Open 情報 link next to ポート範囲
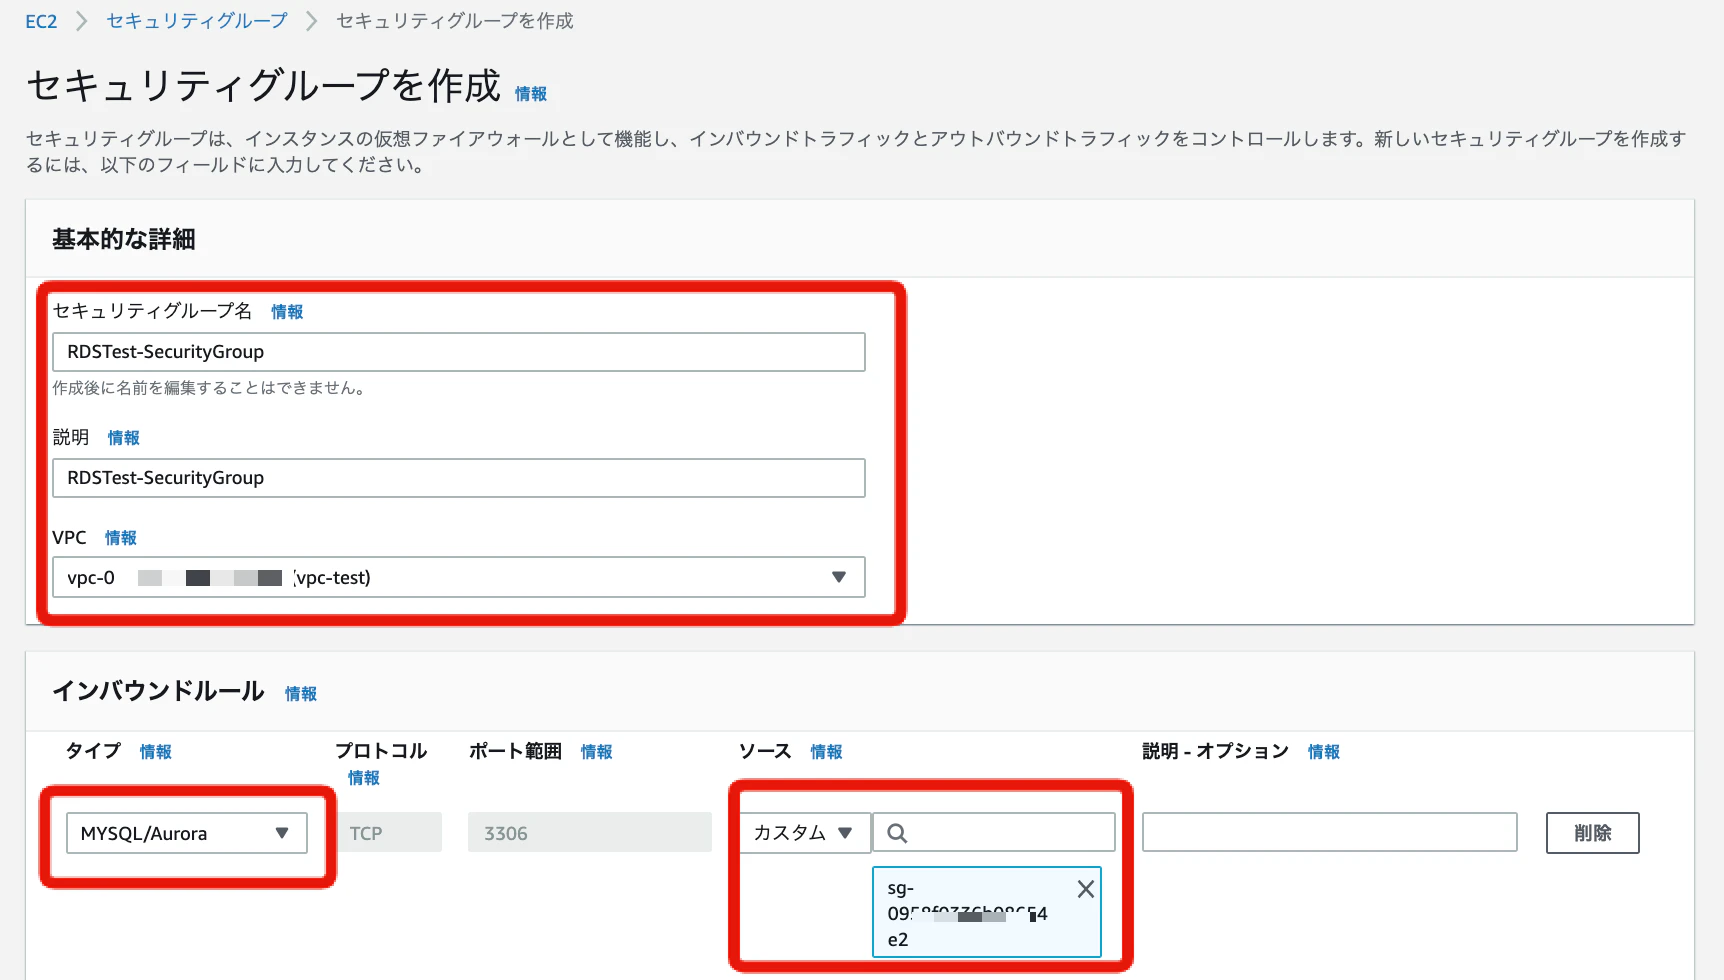The height and width of the screenshot is (980, 1724). (597, 752)
